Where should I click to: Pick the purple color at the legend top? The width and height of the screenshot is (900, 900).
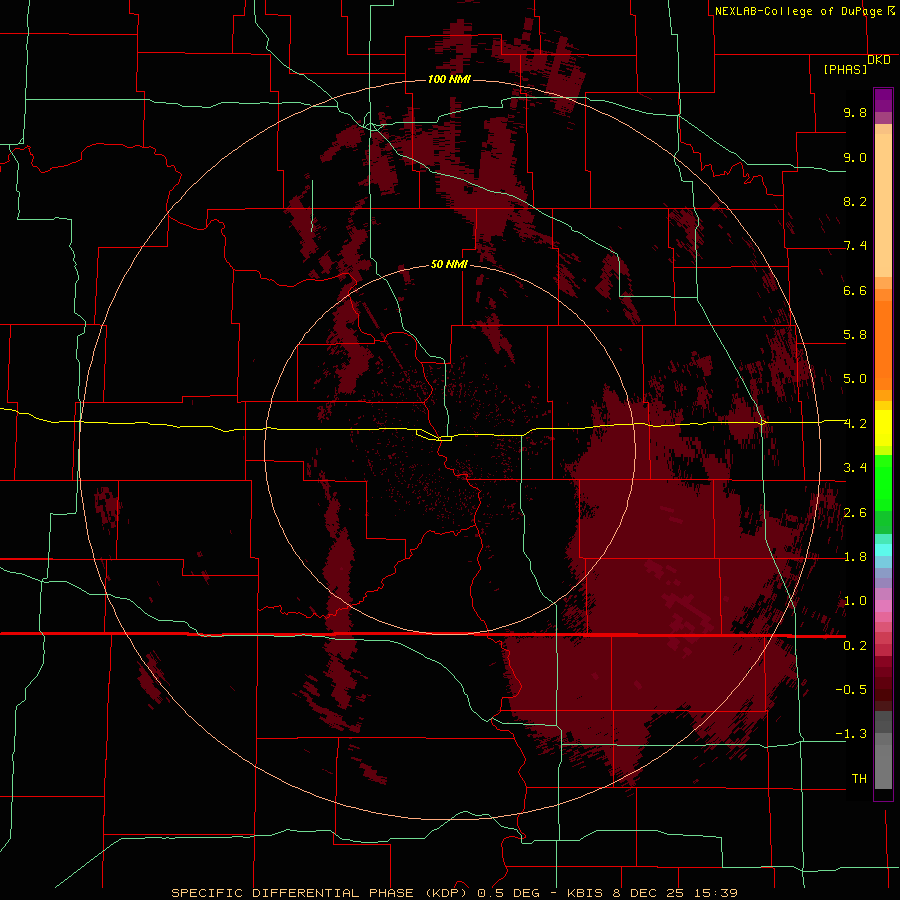[x=883, y=99]
